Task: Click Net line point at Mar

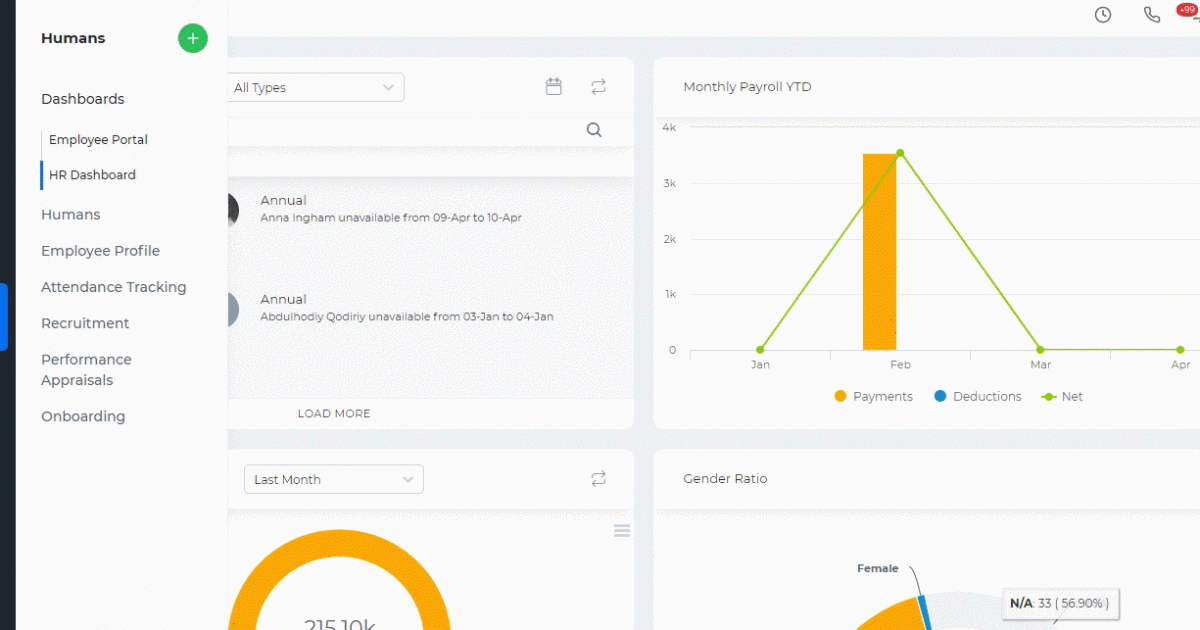Action: coord(1040,350)
